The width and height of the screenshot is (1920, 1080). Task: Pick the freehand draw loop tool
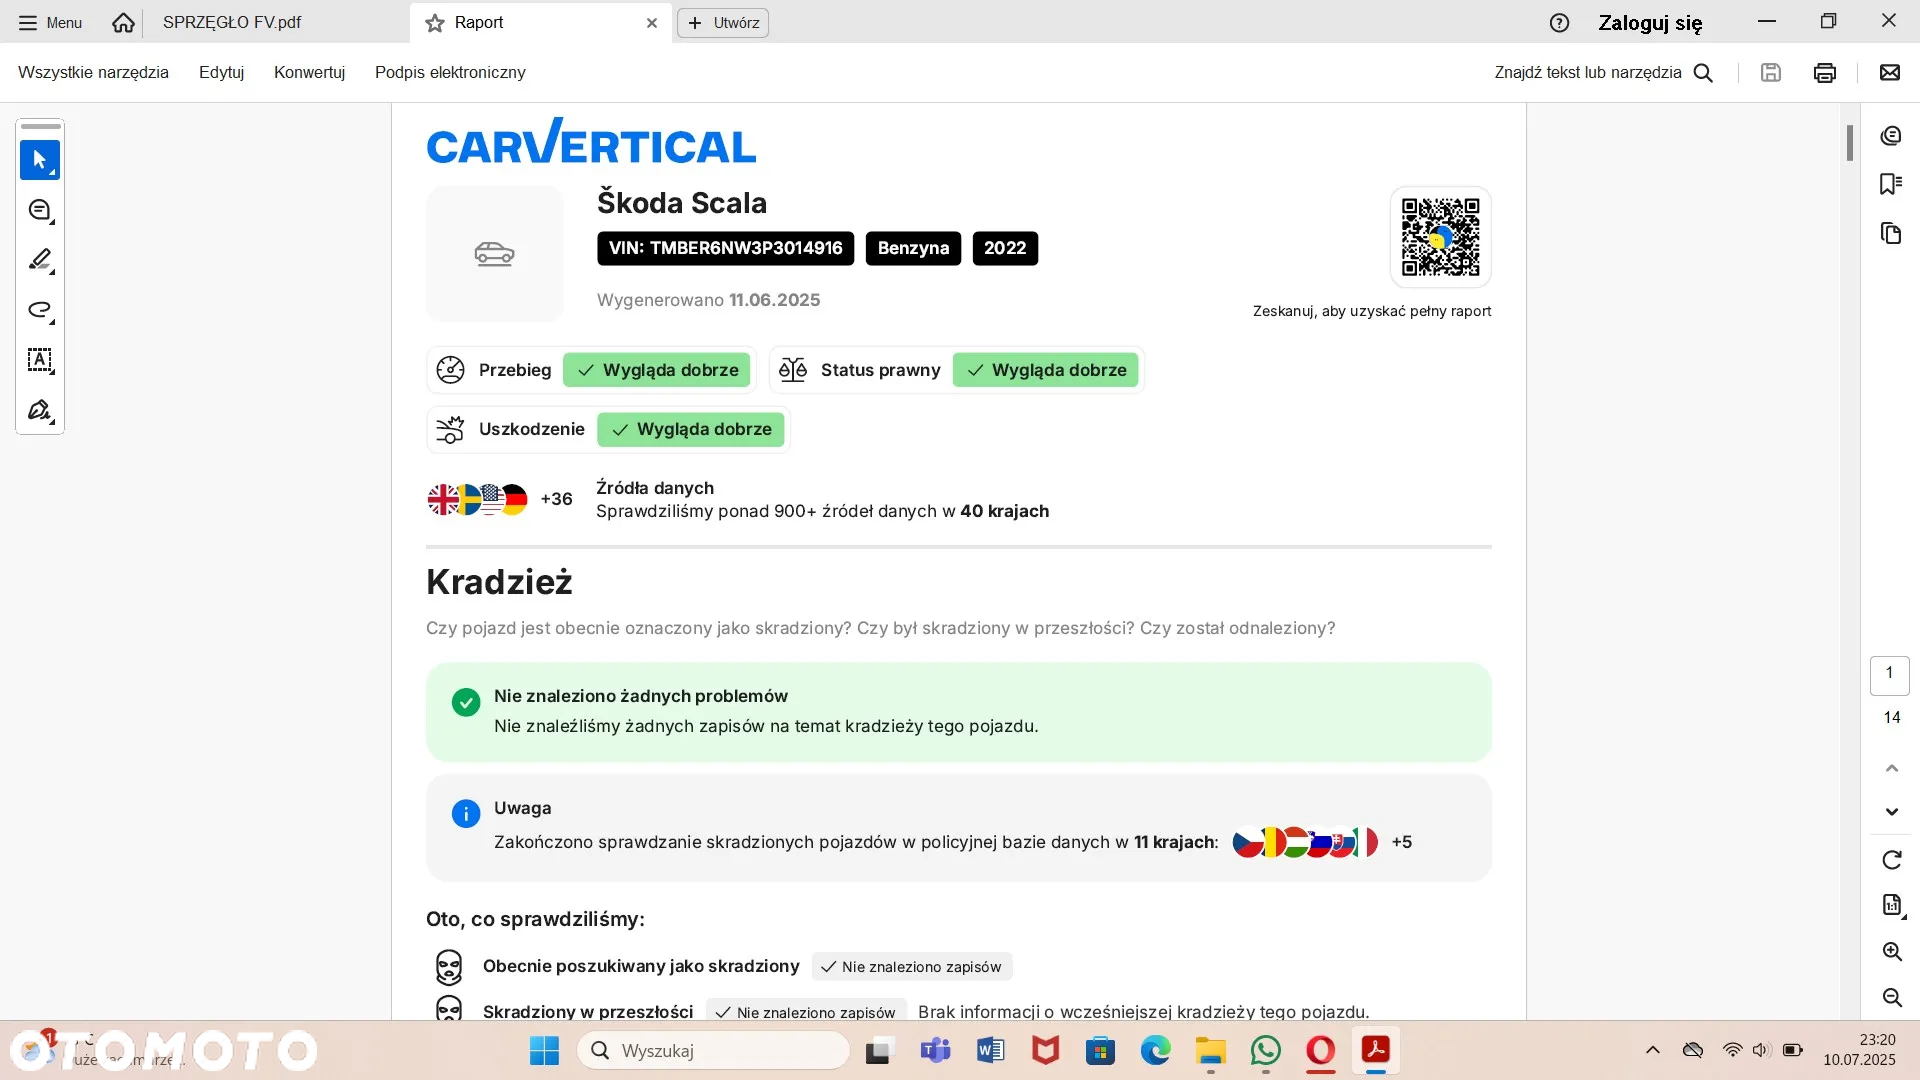click(x=40, y=310)
